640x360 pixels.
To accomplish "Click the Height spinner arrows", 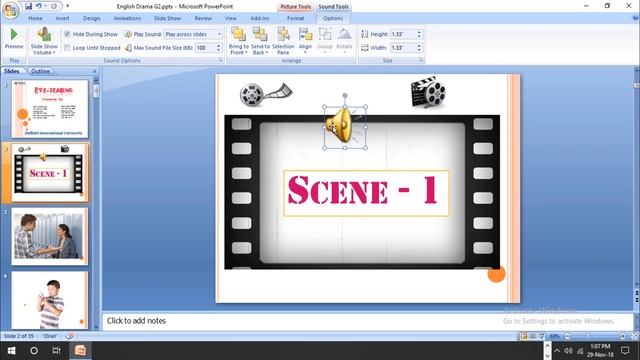I will tap(419, 34).
